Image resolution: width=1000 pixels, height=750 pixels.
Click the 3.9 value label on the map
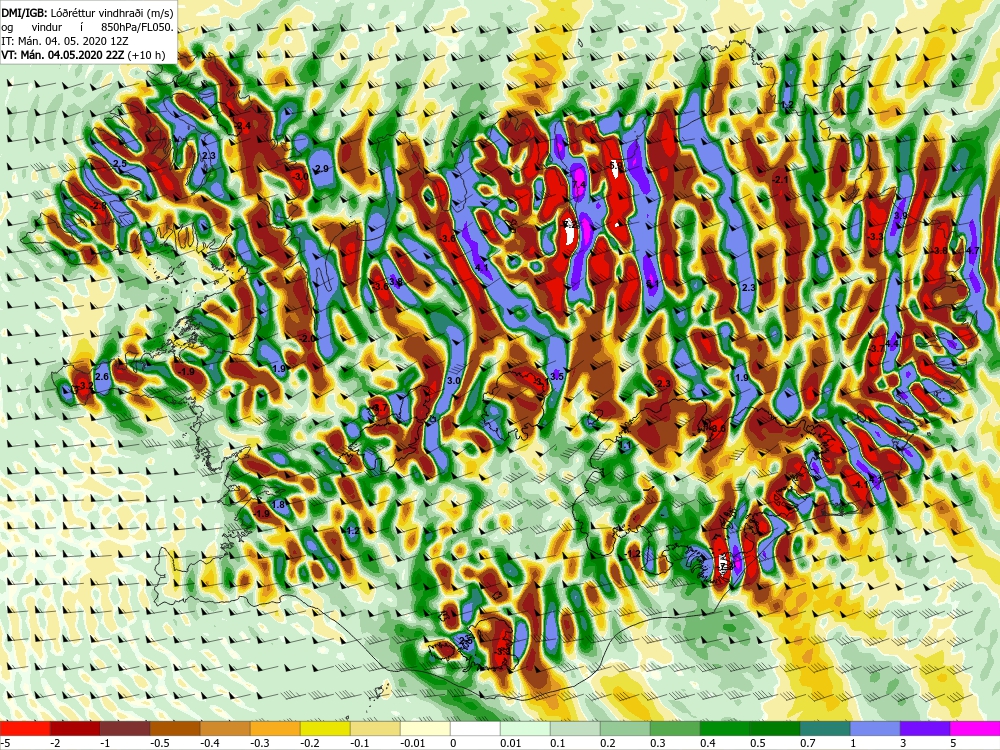click(900, 216)
